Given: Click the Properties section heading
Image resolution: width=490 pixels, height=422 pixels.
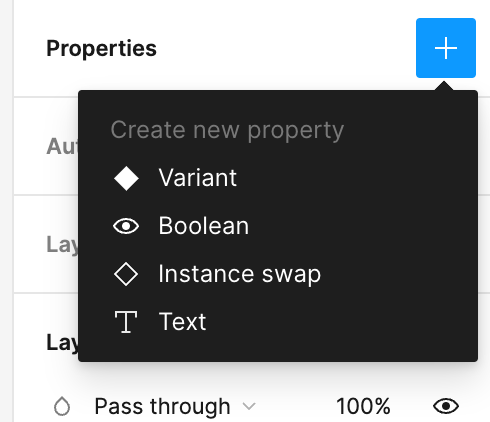Looking at the screenshot, I should tap(101, 49).
